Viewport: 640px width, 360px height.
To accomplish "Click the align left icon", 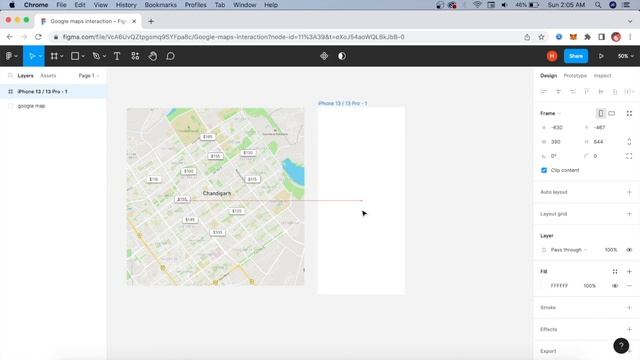I will [543, 91].
